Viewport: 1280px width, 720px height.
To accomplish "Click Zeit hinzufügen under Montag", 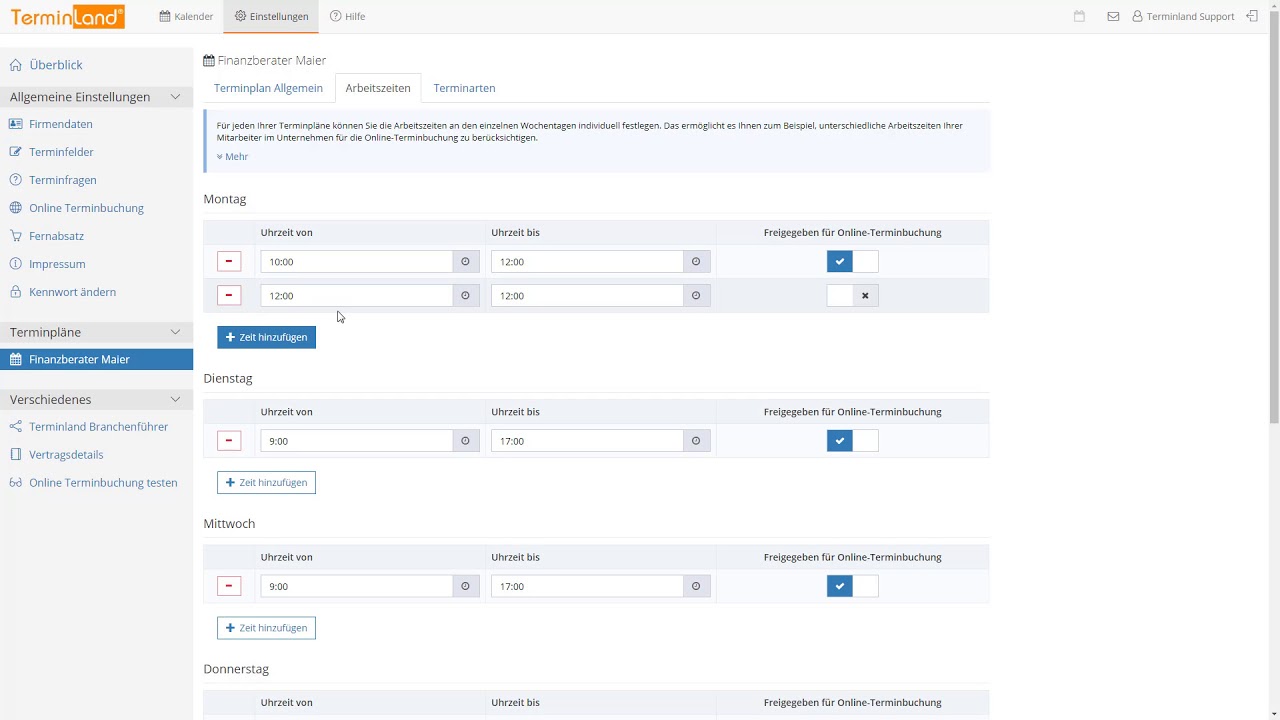I will (266, 337).
